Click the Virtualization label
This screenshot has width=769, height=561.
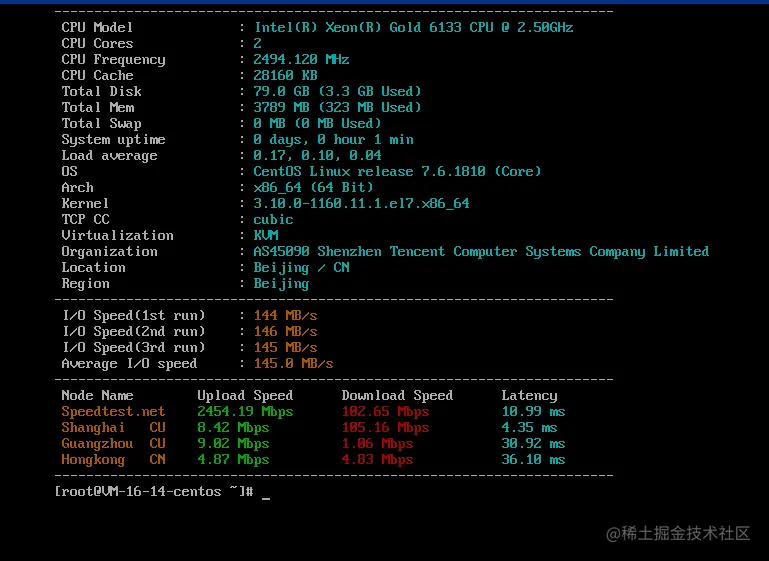(x=117, y=235)
